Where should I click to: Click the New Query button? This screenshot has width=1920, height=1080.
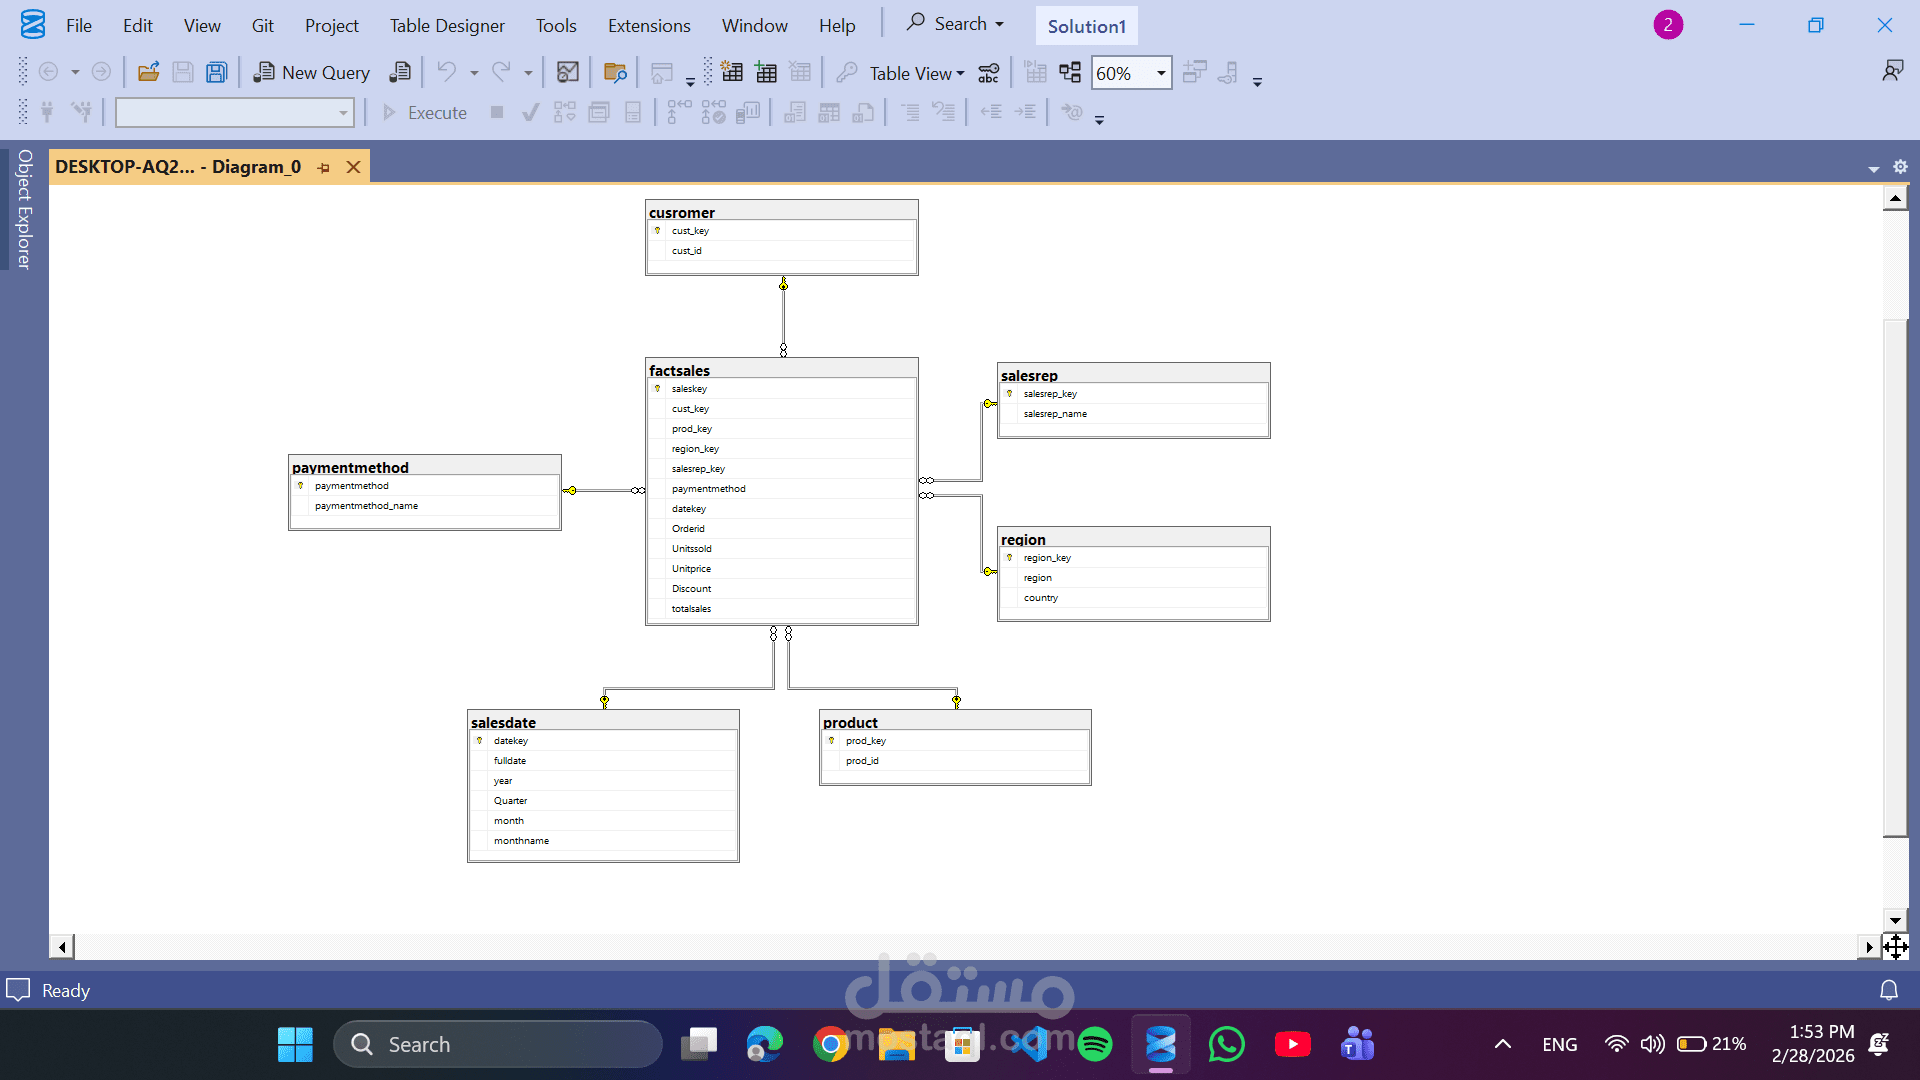click(311, 72)
